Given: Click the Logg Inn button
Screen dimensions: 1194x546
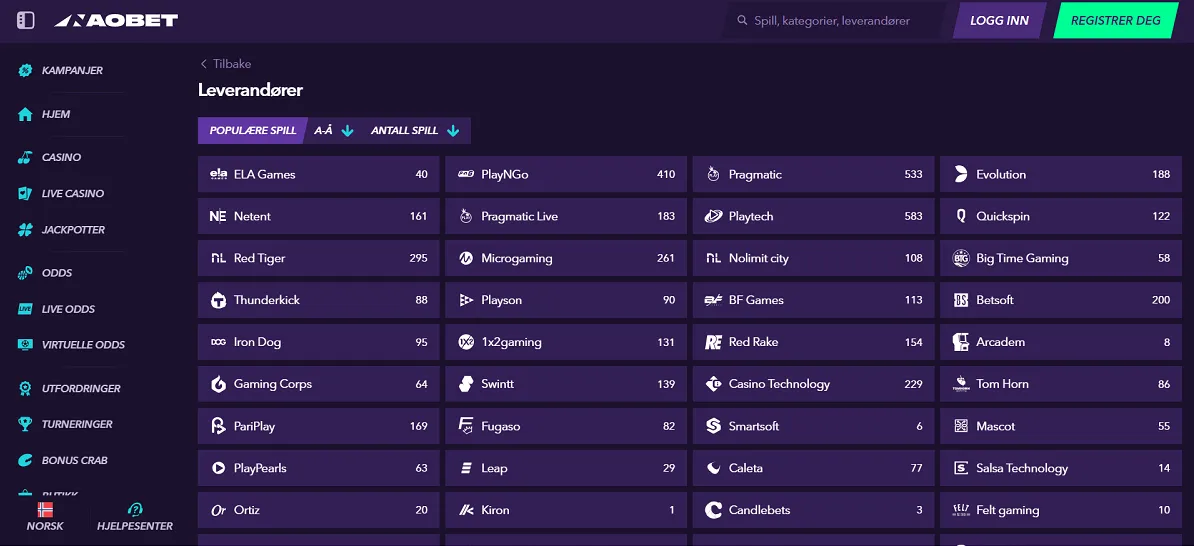Looking at the screenshot, I should click(x=1000, y=21).
